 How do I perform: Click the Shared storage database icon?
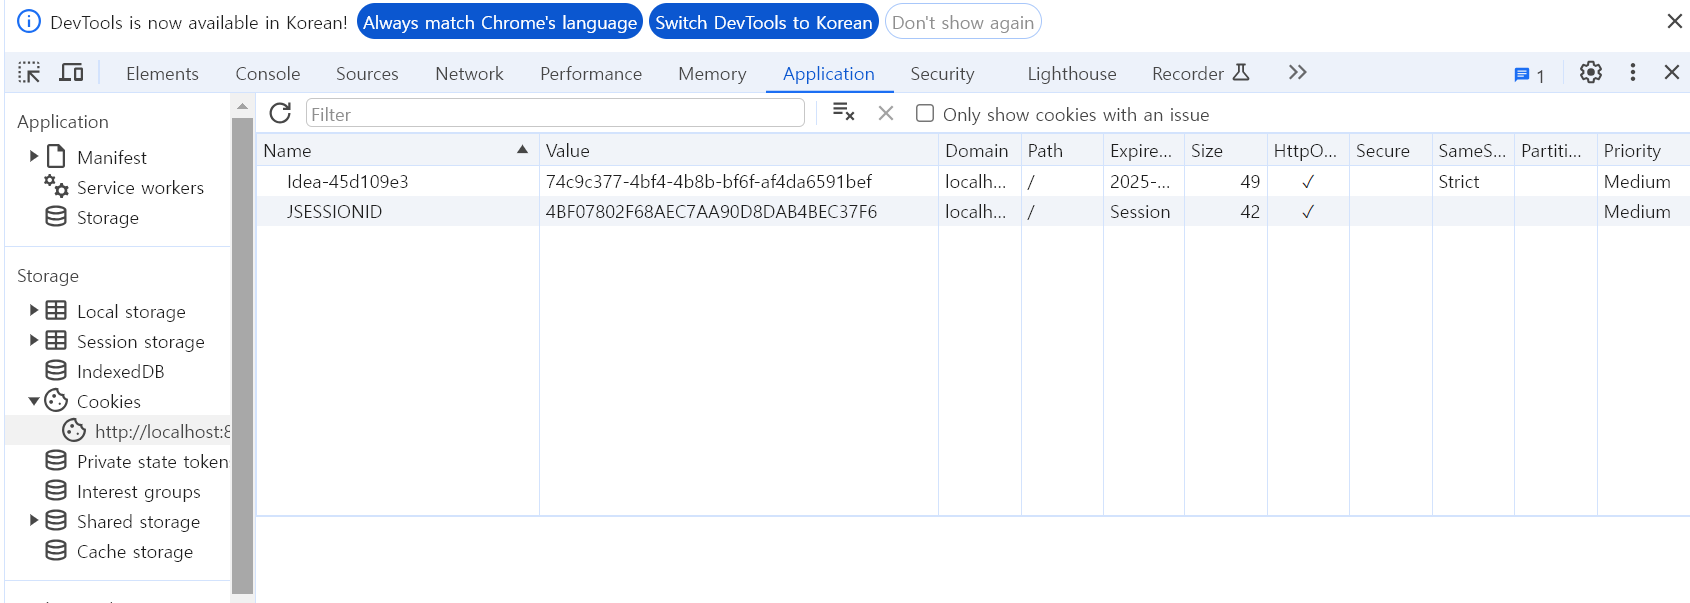click(x=56, y=520)
